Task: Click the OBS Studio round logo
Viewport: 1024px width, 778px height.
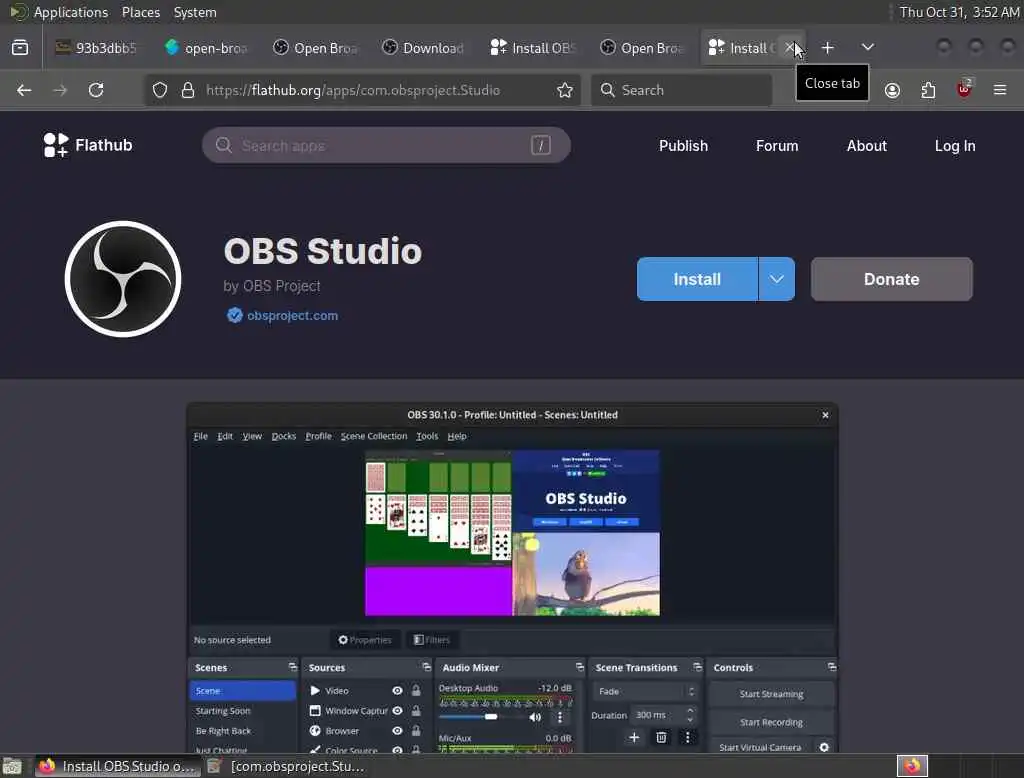Action: point(123,279)
